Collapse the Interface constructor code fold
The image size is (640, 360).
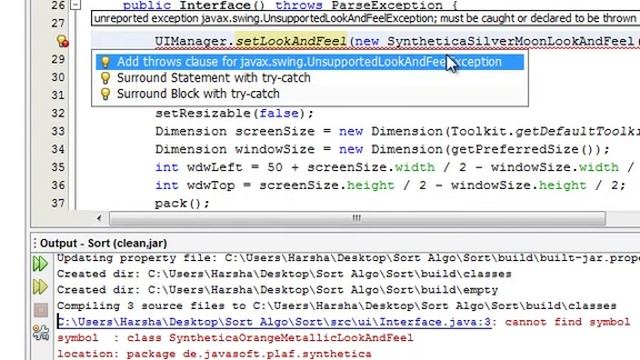(76, 5)
